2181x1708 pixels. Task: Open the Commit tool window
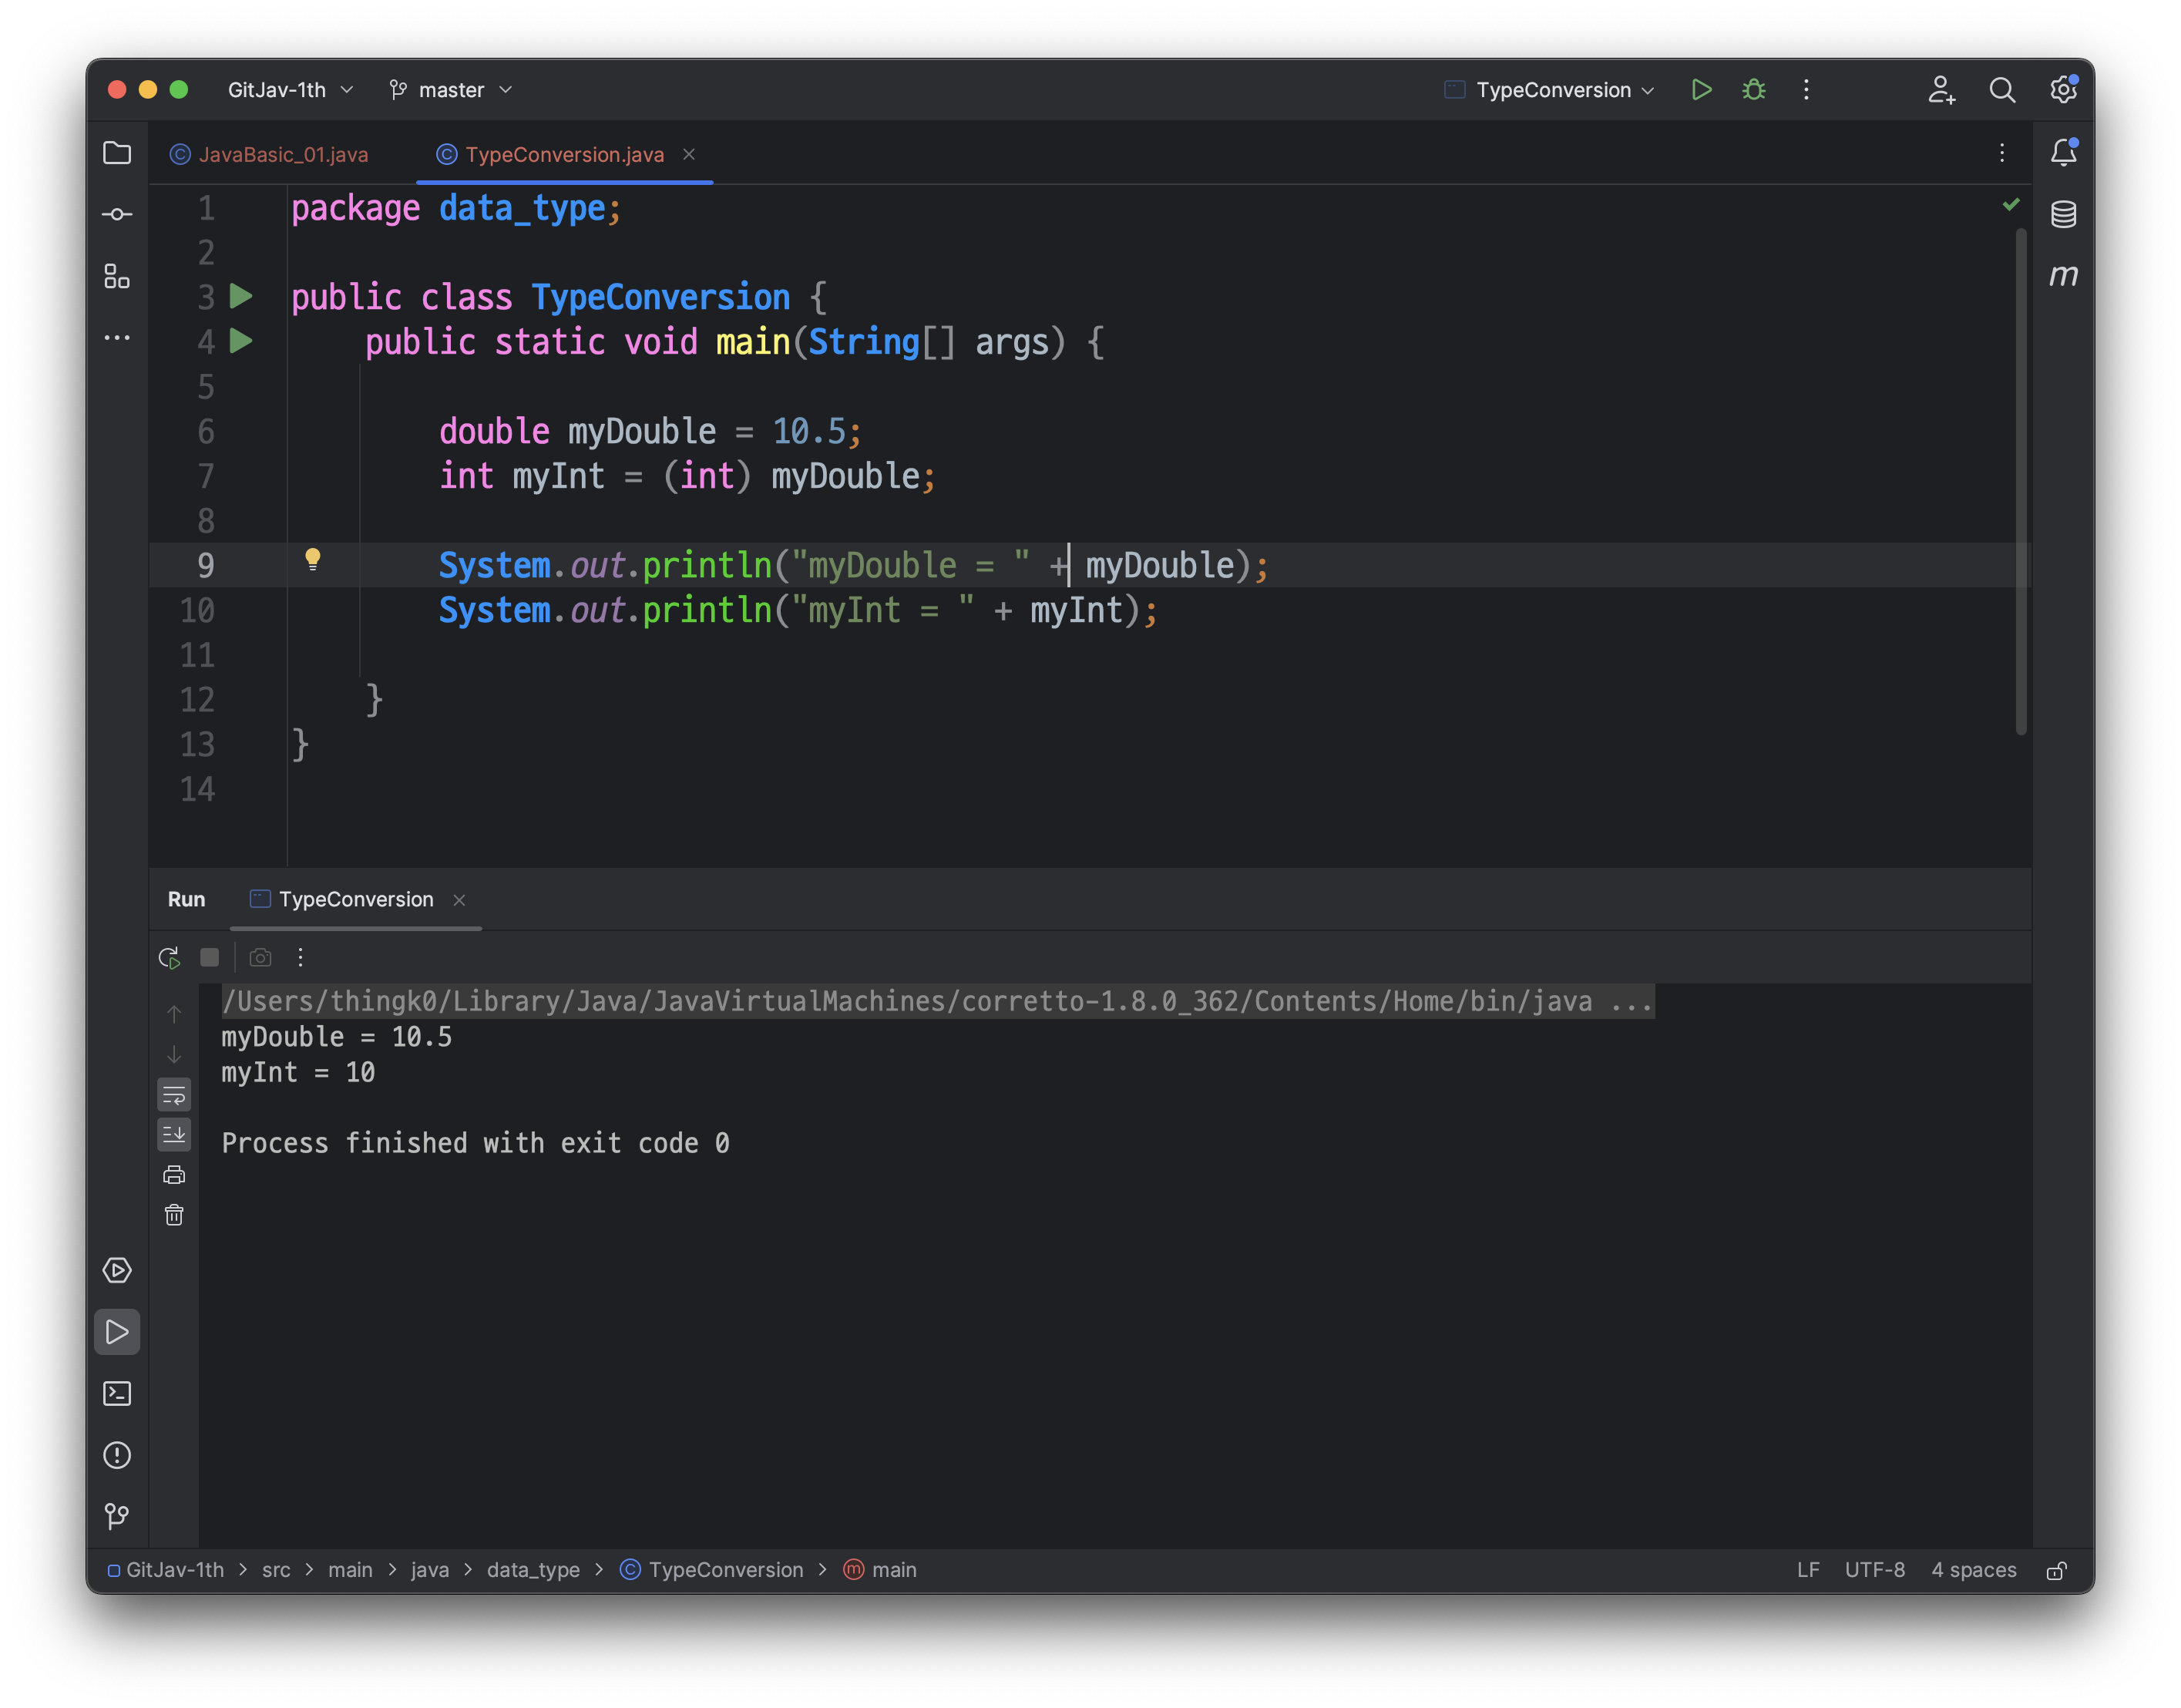[x=117, y=215]
